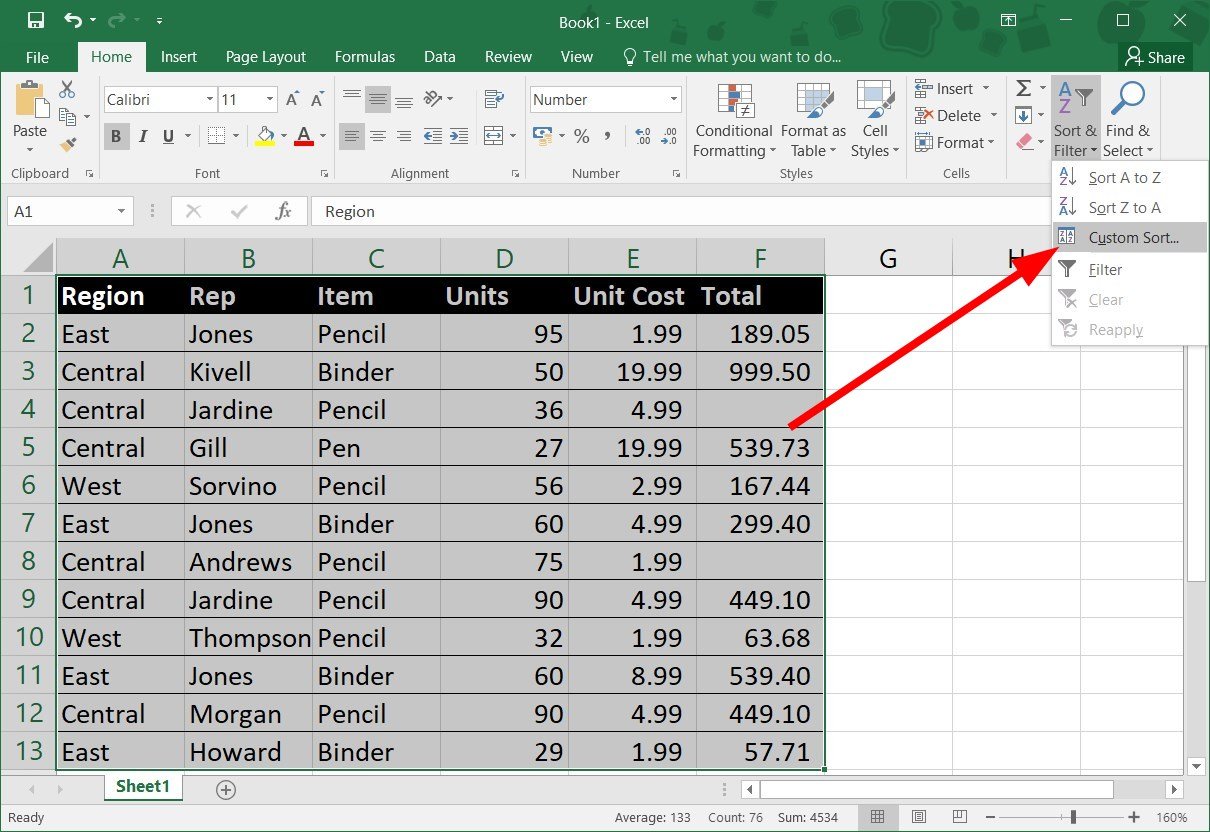Apply Comma Style number format
The image size is (1210, 832).
click(609, 136)
